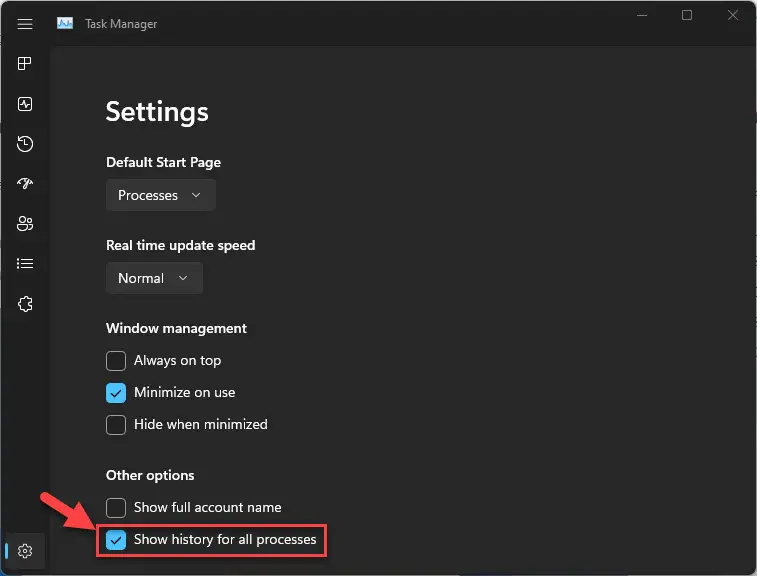This screenshot has height=576, width=757.
Task: Go to the Processes page icon
Action: pos(25,63)
